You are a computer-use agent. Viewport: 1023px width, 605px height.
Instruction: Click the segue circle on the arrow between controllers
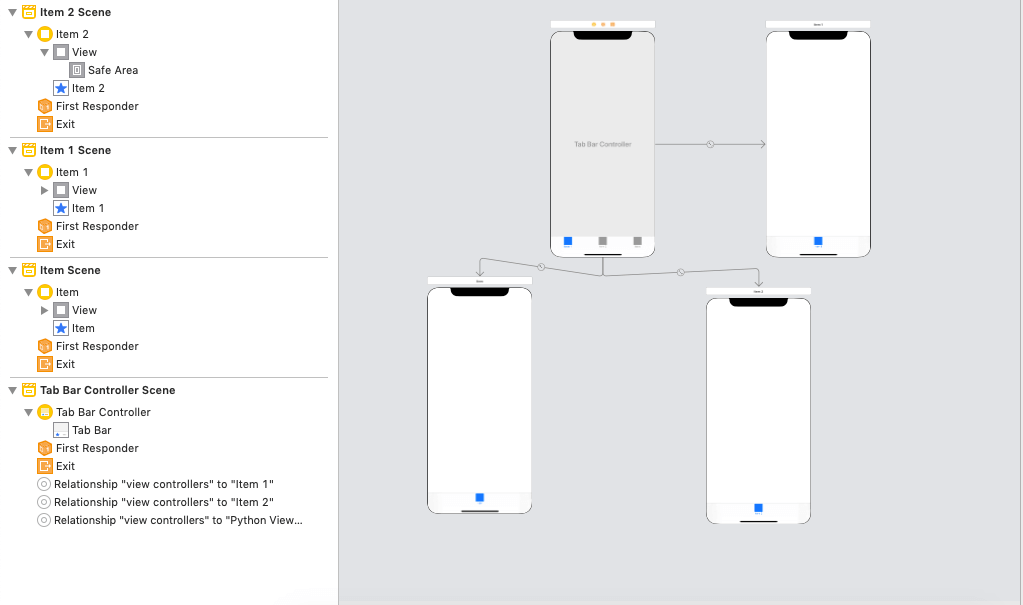tap(709, 143)
